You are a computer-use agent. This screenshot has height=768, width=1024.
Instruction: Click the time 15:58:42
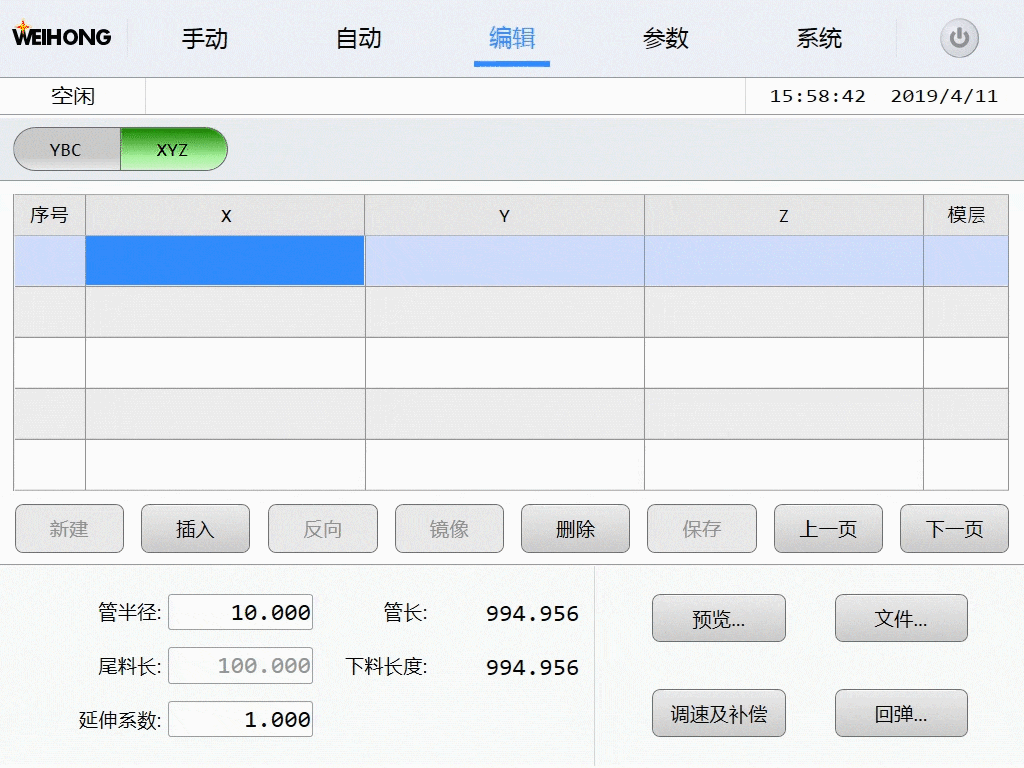pos(818,96)
